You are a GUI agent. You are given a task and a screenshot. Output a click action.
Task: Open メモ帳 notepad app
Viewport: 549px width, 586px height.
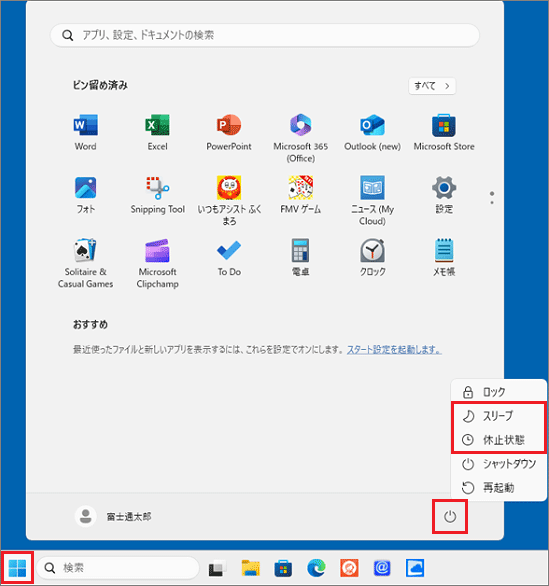point(444,258)
